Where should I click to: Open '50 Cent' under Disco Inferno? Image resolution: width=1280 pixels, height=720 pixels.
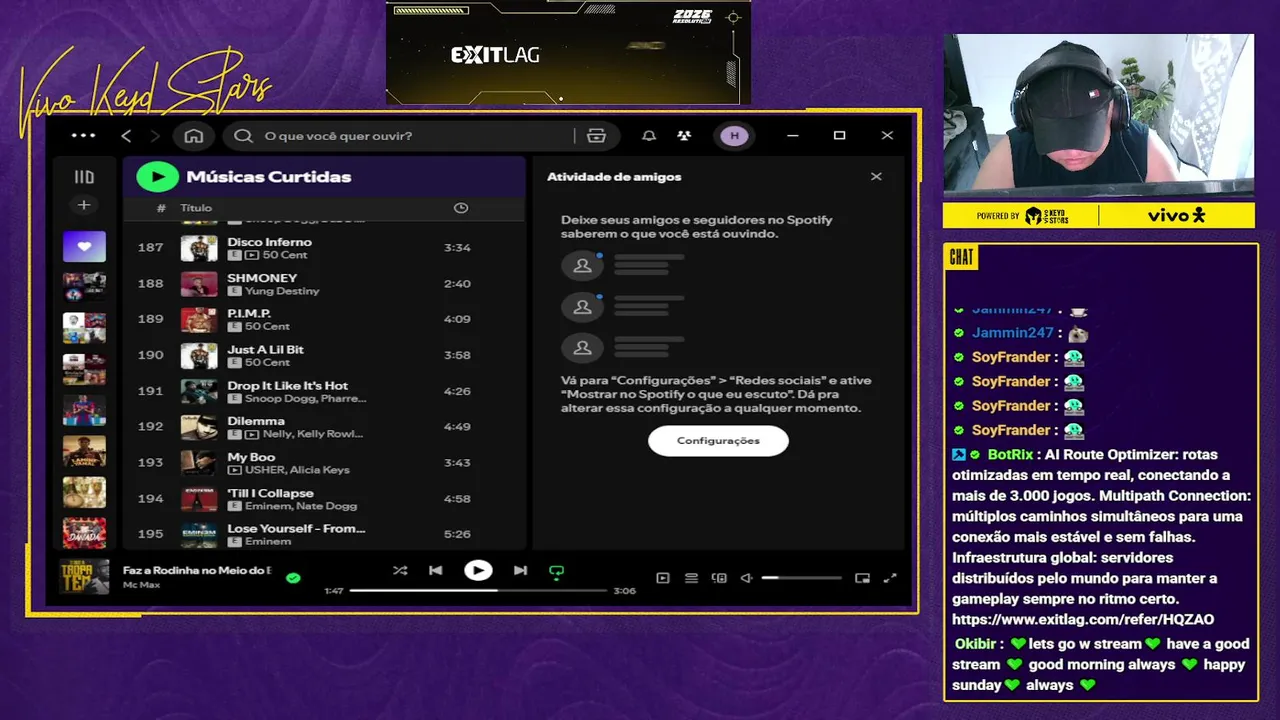[x=285, y=255]
